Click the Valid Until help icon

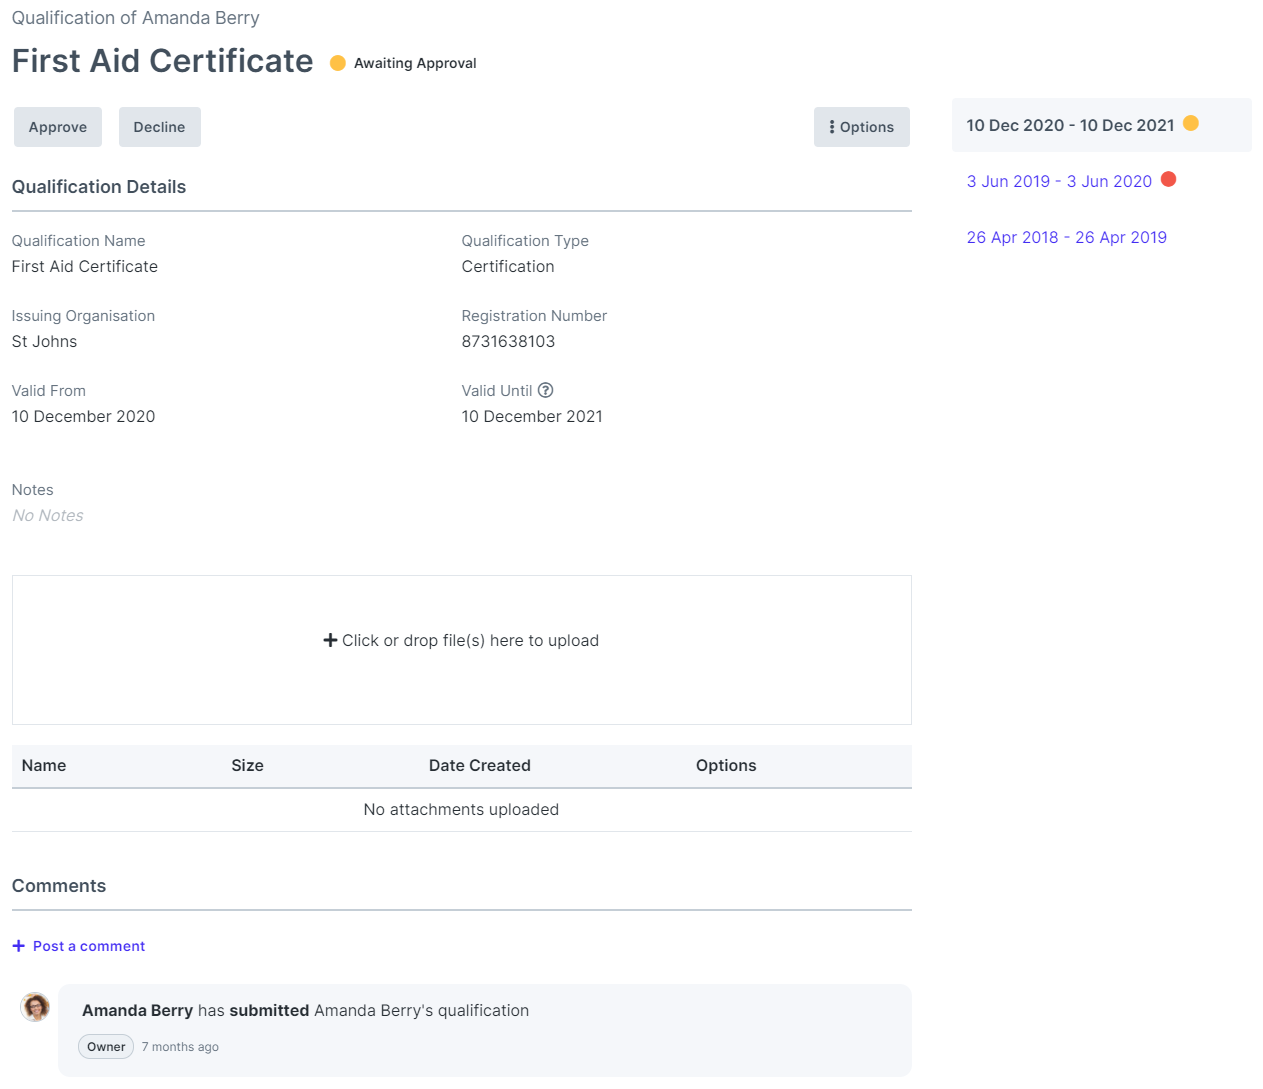coord(545,390)
